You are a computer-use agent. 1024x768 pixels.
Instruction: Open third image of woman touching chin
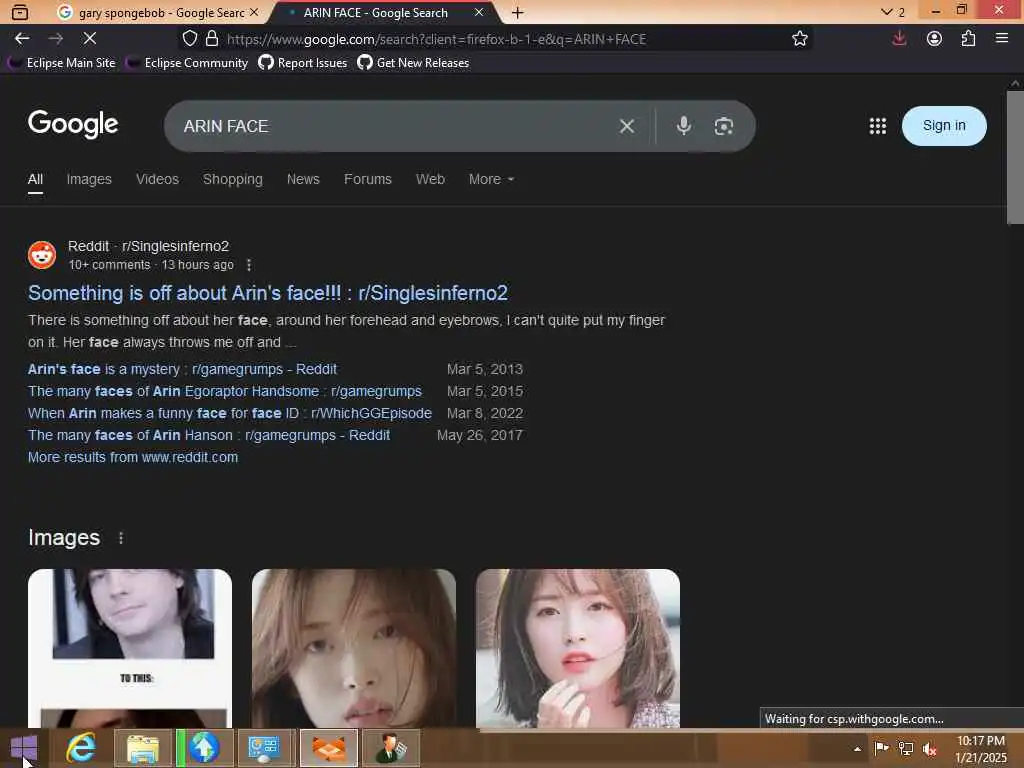(578, 648)
